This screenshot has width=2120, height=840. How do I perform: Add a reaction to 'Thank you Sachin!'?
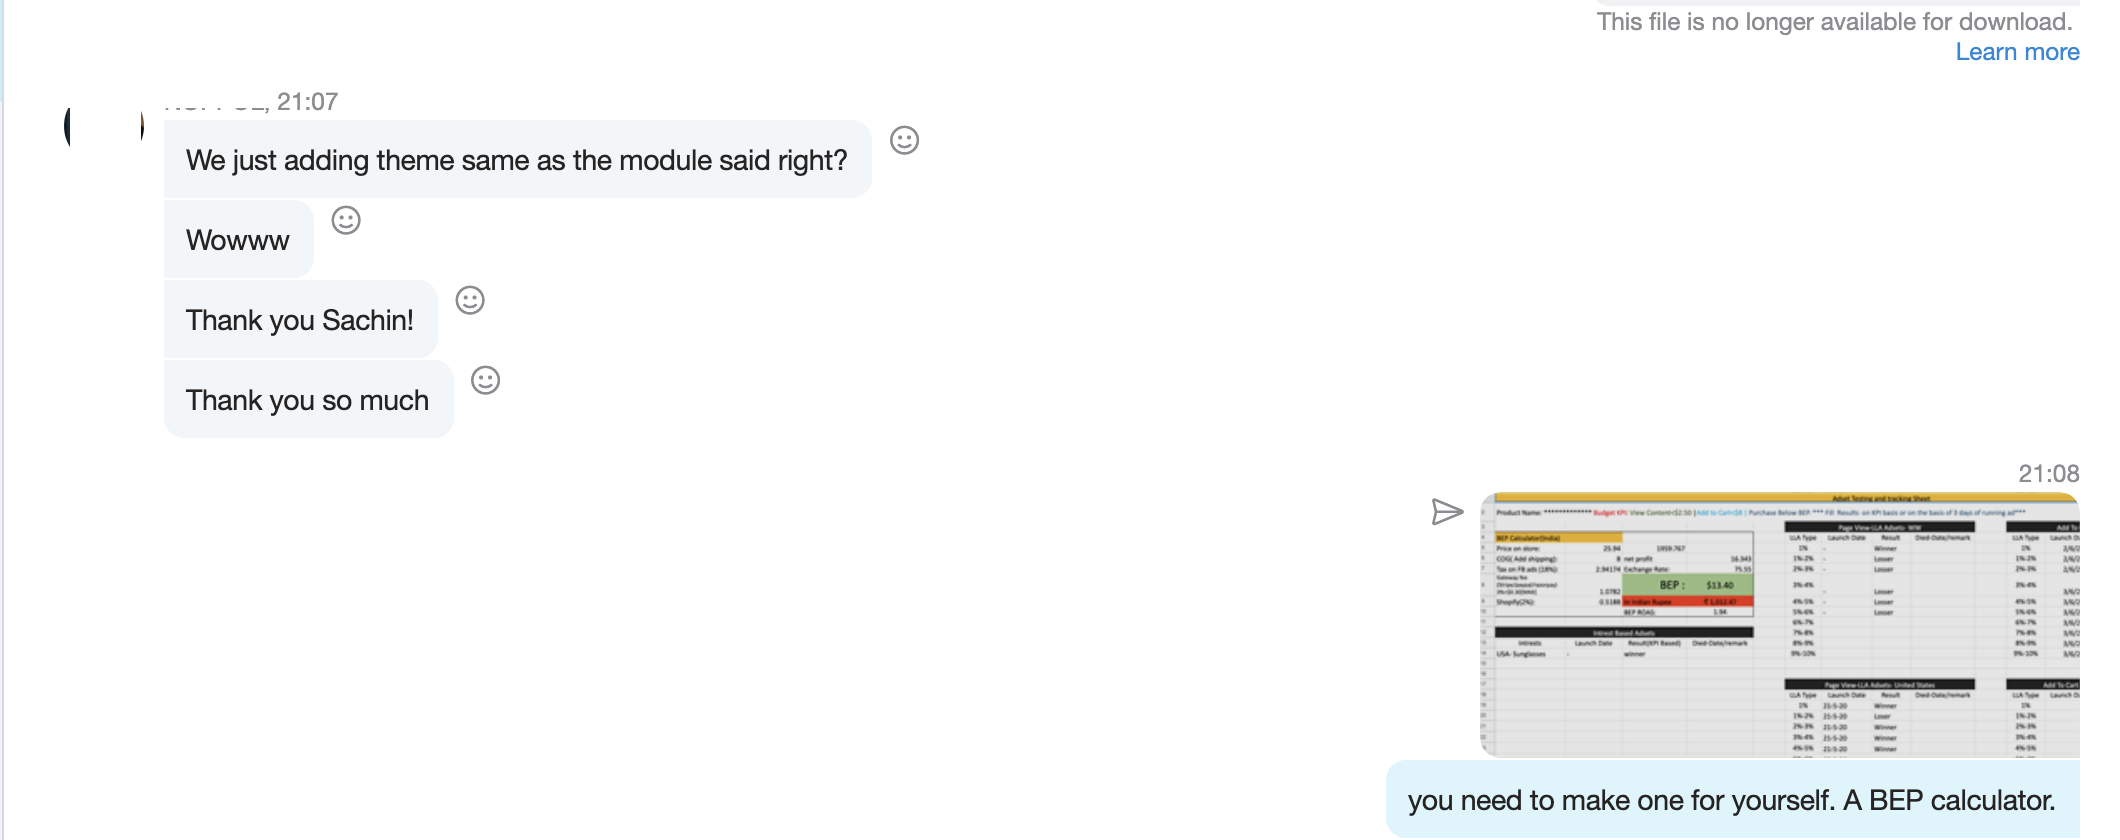point(470,300)
